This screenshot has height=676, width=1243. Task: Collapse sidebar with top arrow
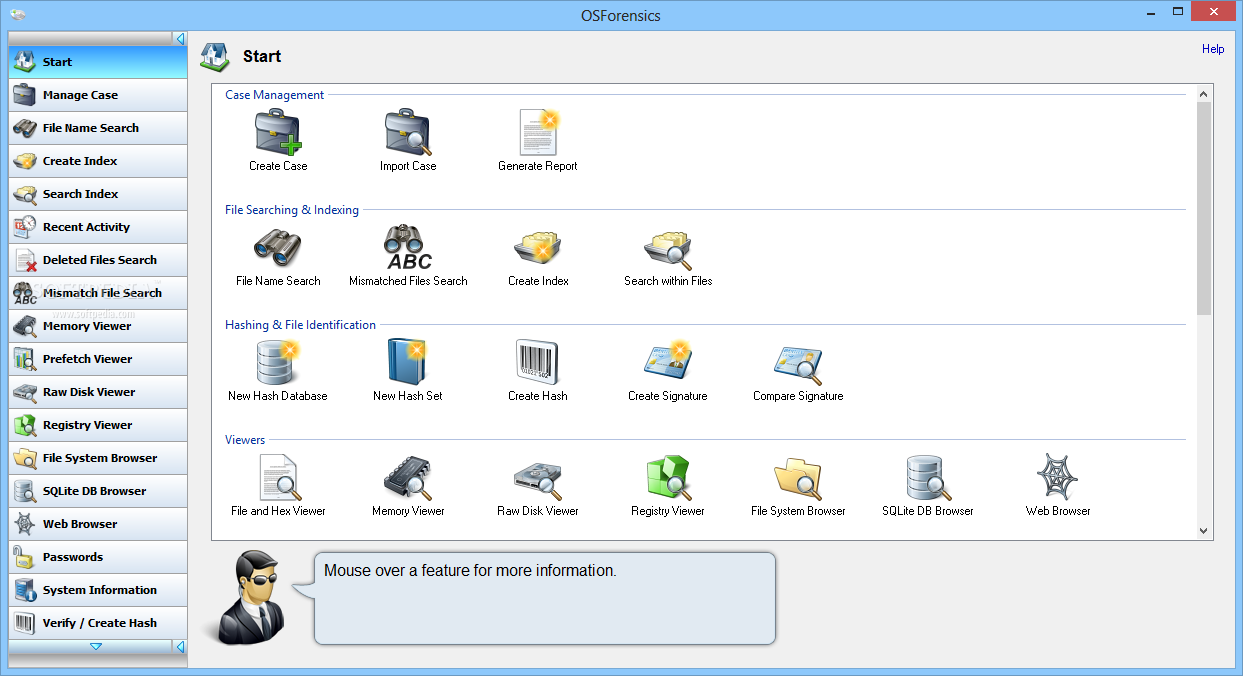point(180,39)
